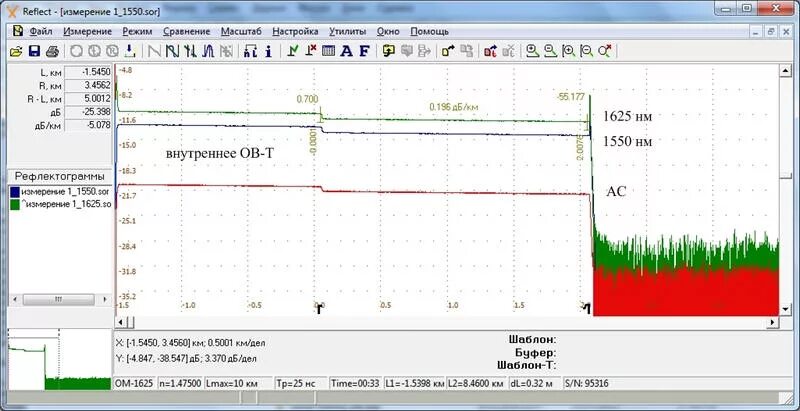
Task: Select trace измерение 1_1550.sor in the list
Action: pos(65,192)
